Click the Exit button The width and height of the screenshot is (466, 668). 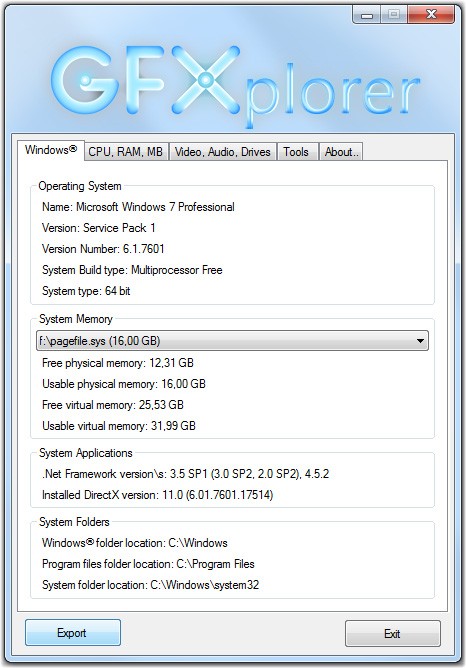[392, 634]
